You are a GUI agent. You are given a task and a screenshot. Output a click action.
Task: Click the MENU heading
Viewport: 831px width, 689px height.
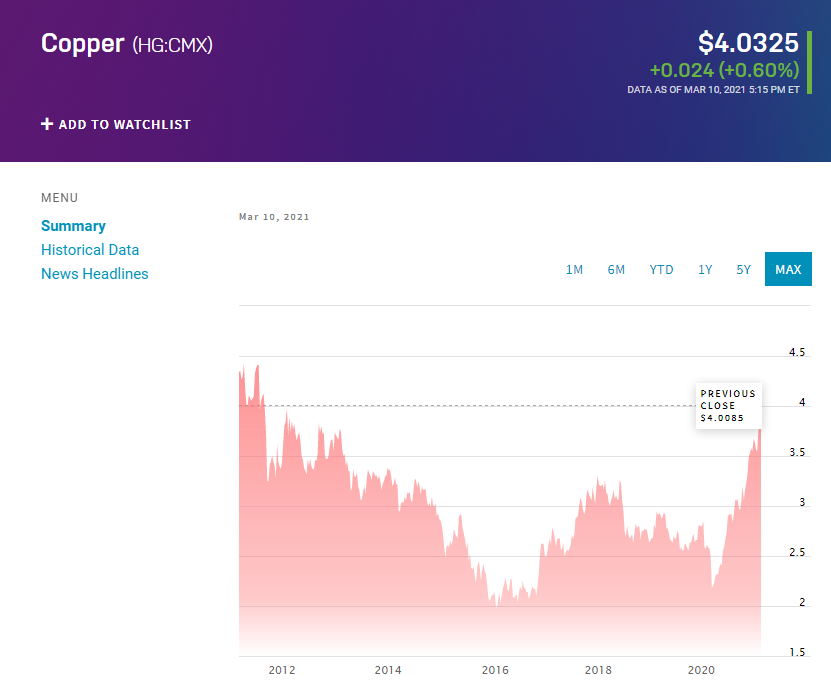click(x=59, y=198)
